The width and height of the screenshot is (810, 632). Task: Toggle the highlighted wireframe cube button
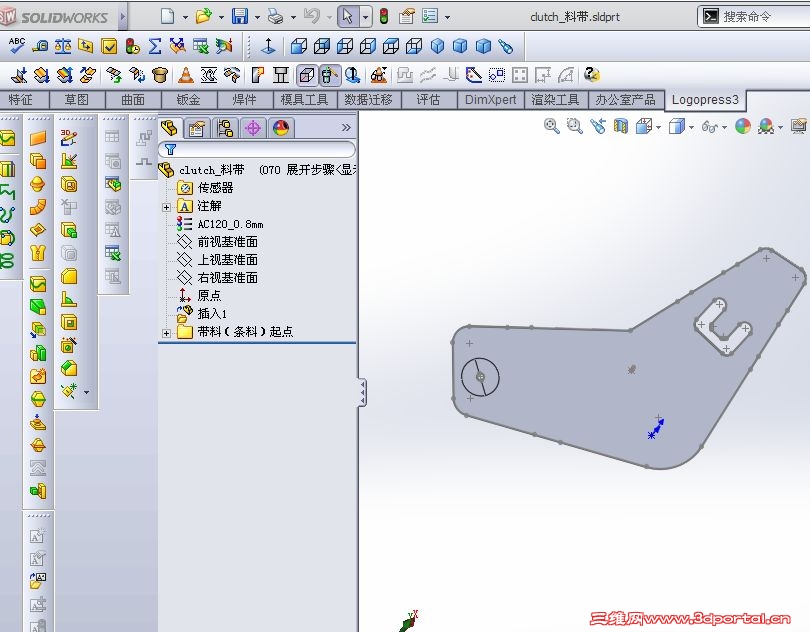click(x=307, y=75)
